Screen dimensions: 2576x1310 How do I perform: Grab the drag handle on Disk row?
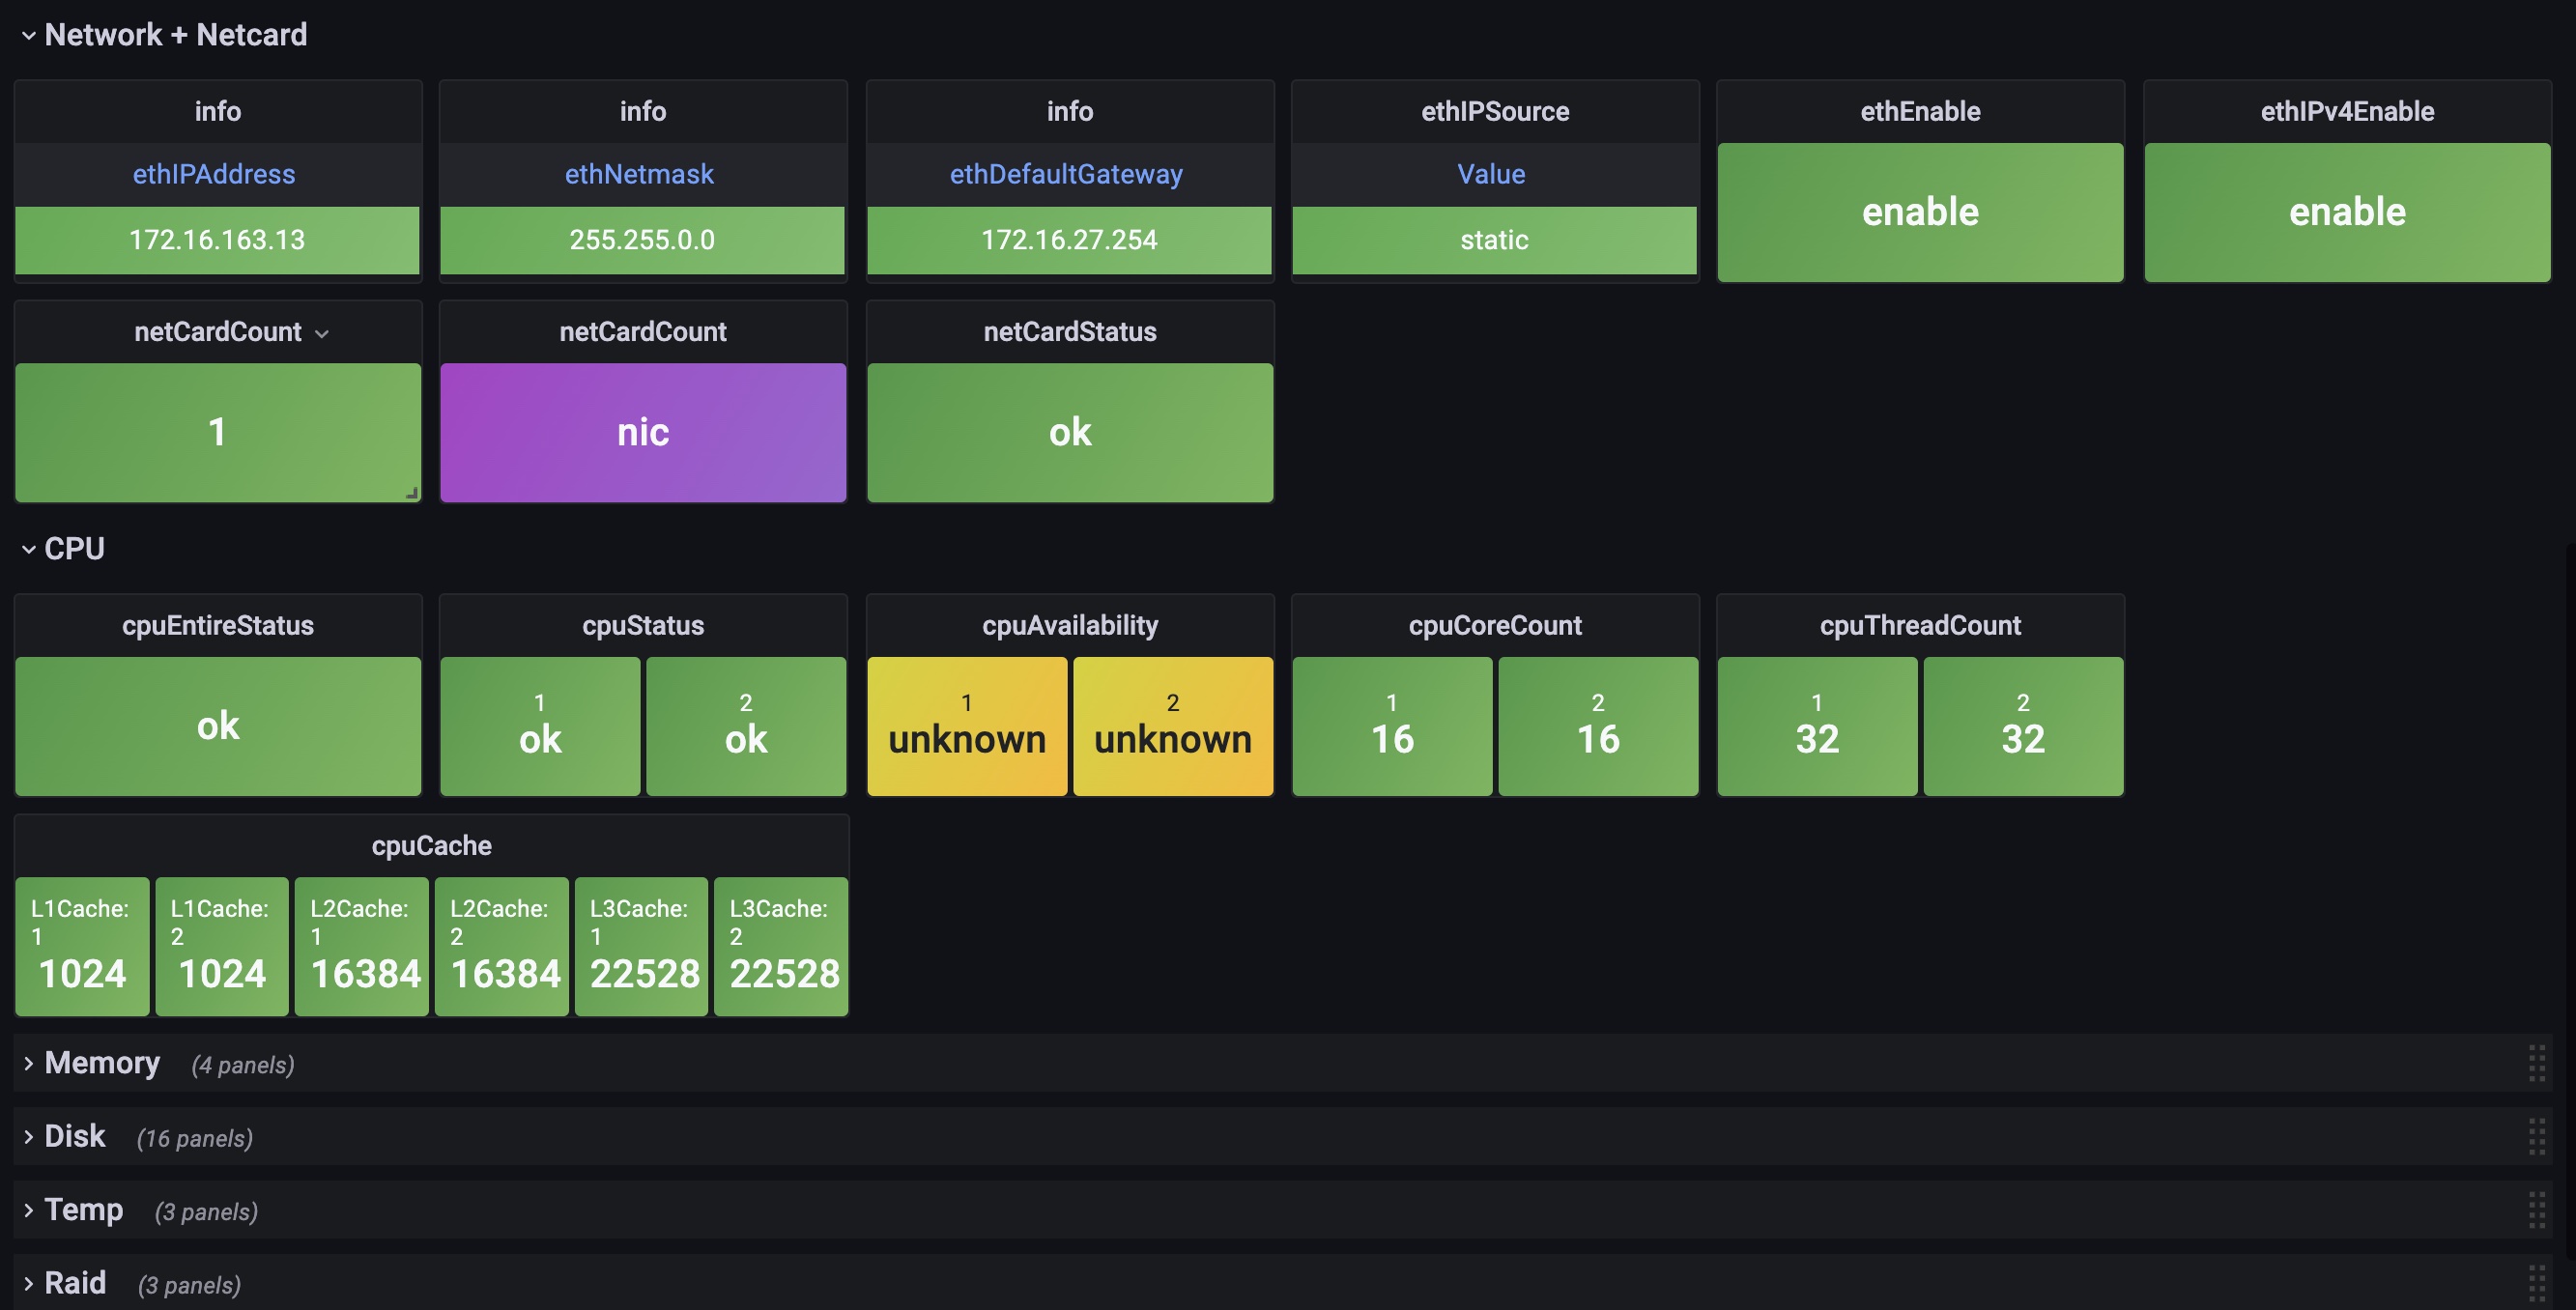(2536, 1137)
